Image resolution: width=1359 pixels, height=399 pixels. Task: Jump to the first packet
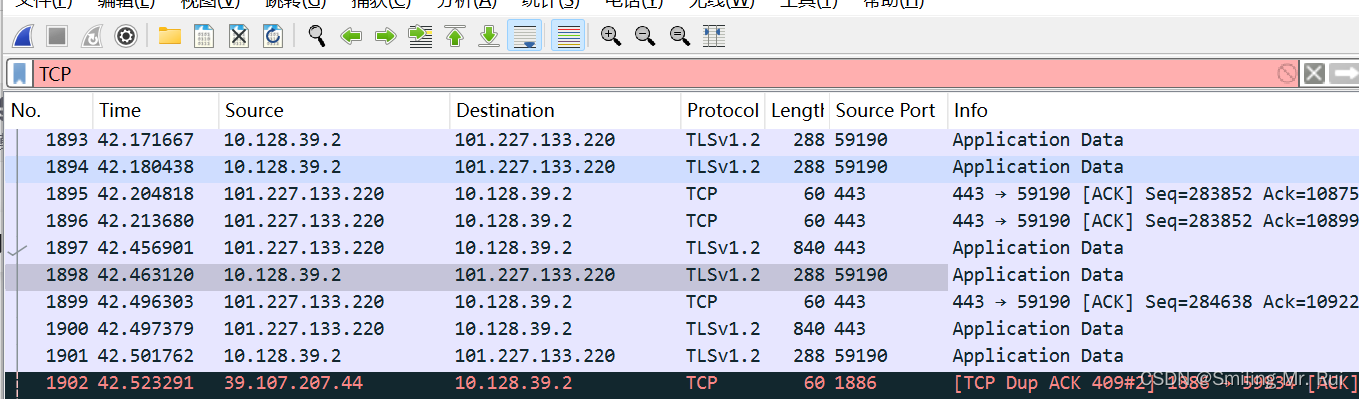pyautogui.click(x=455, y=37)
